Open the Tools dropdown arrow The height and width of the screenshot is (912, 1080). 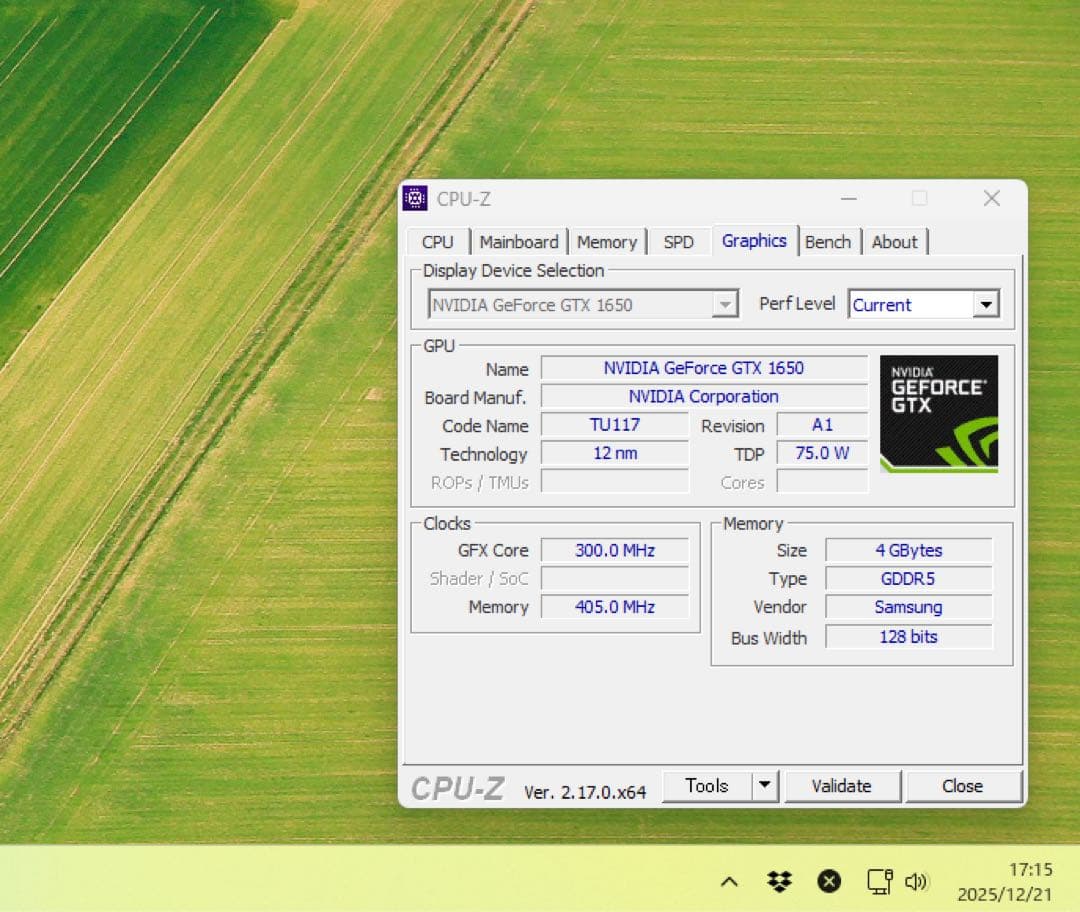(766, 786)
